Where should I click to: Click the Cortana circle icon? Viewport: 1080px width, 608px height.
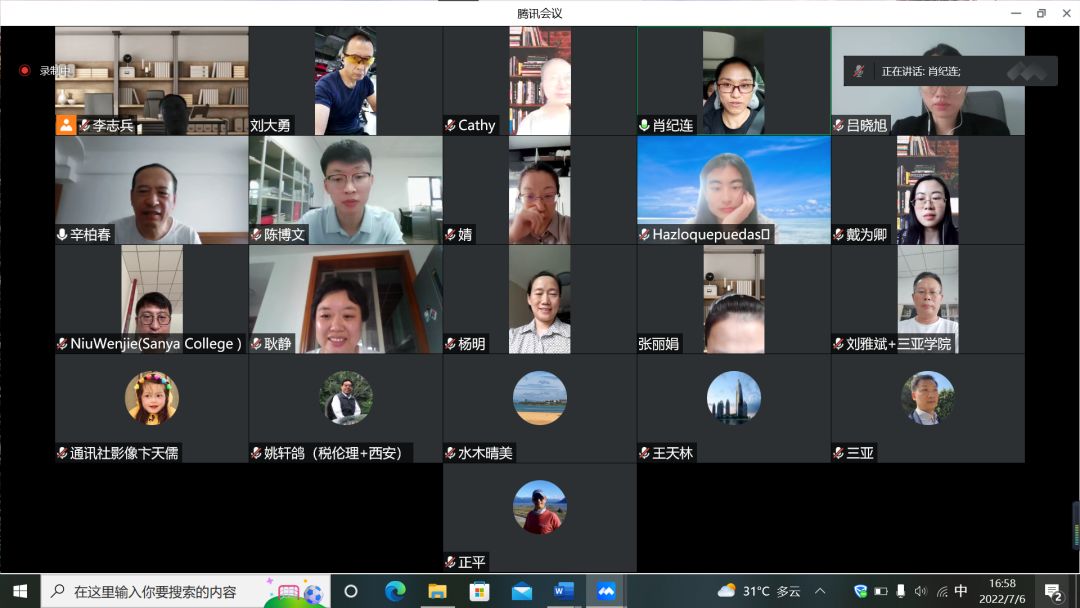point(351,591)
